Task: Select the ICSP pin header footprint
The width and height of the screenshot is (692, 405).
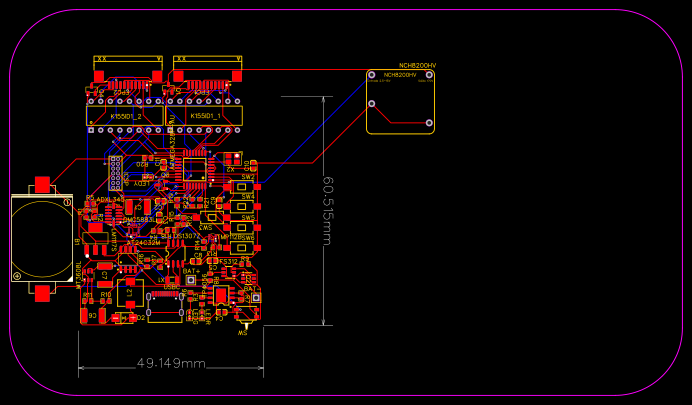Action: [116, 173]
